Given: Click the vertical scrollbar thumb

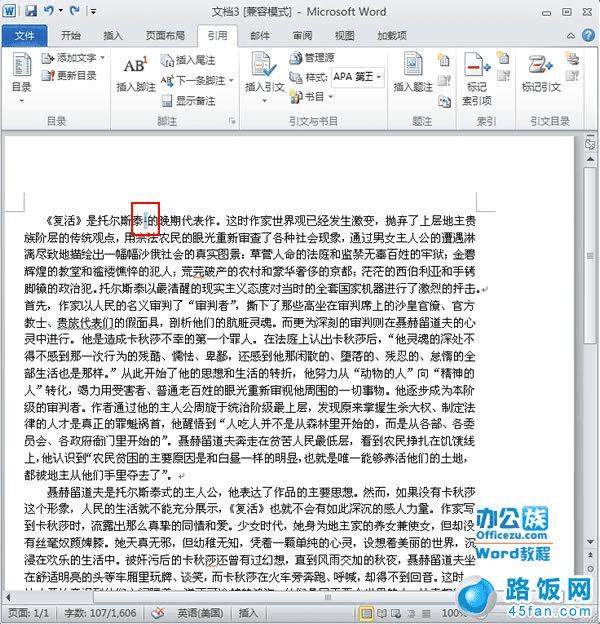Looking at the screenshot, I should coord(590,255).
